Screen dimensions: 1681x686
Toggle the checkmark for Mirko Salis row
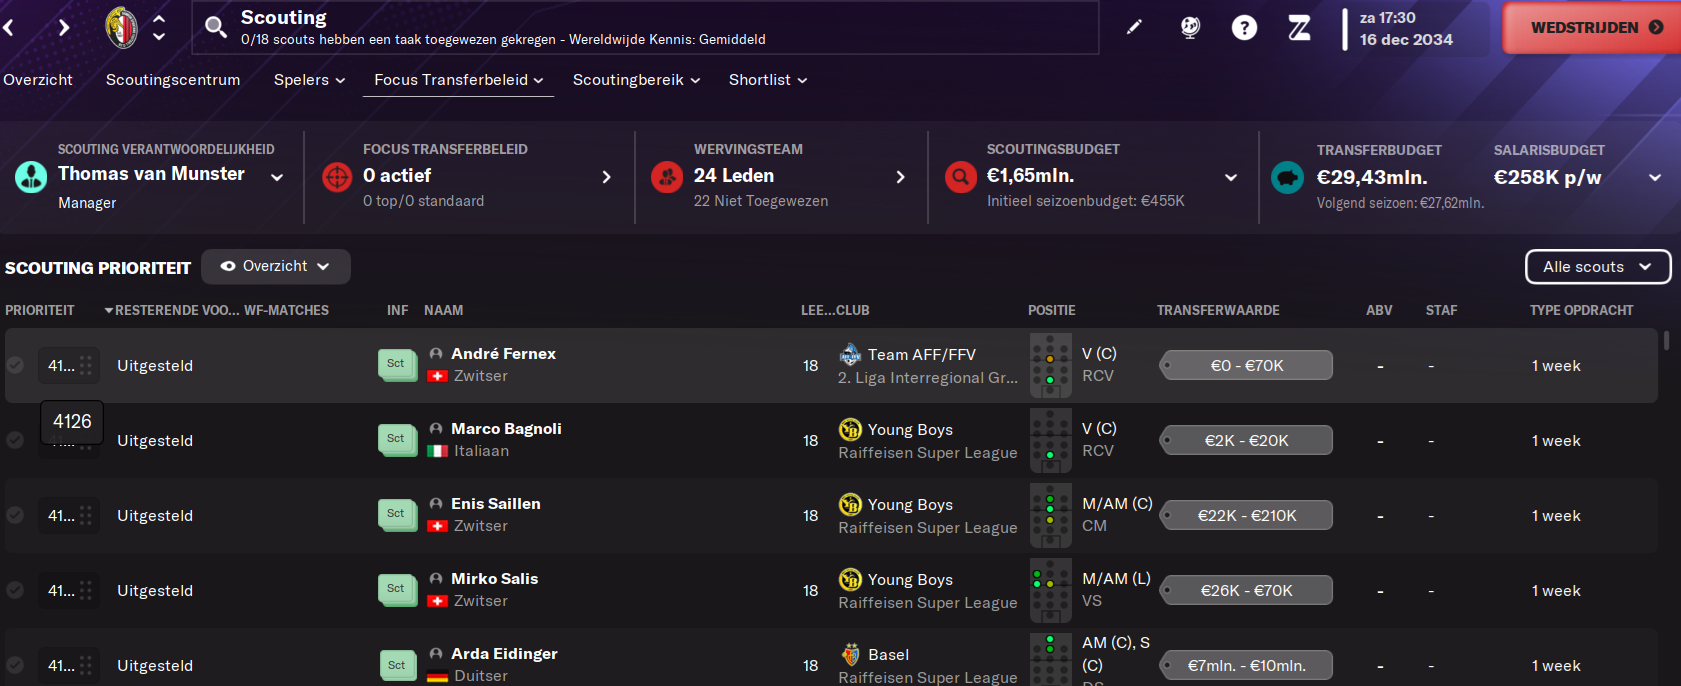point(15,590)
